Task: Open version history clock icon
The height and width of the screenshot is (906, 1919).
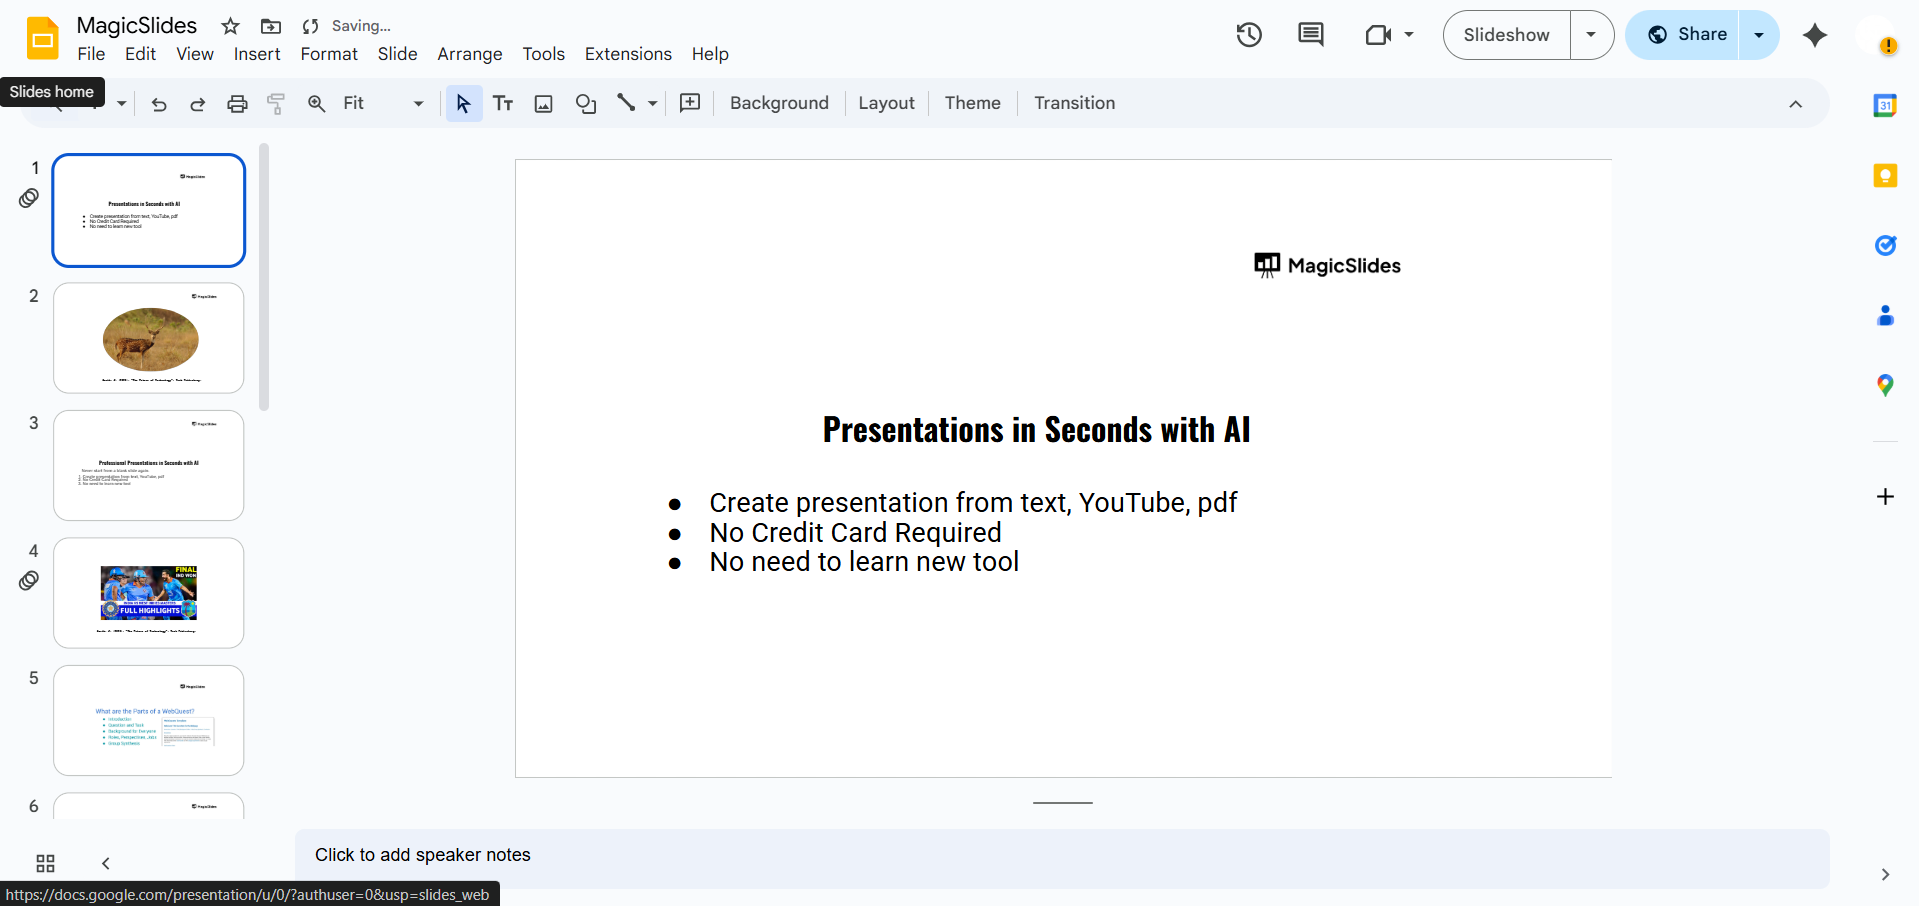Action: point(1249,35)
